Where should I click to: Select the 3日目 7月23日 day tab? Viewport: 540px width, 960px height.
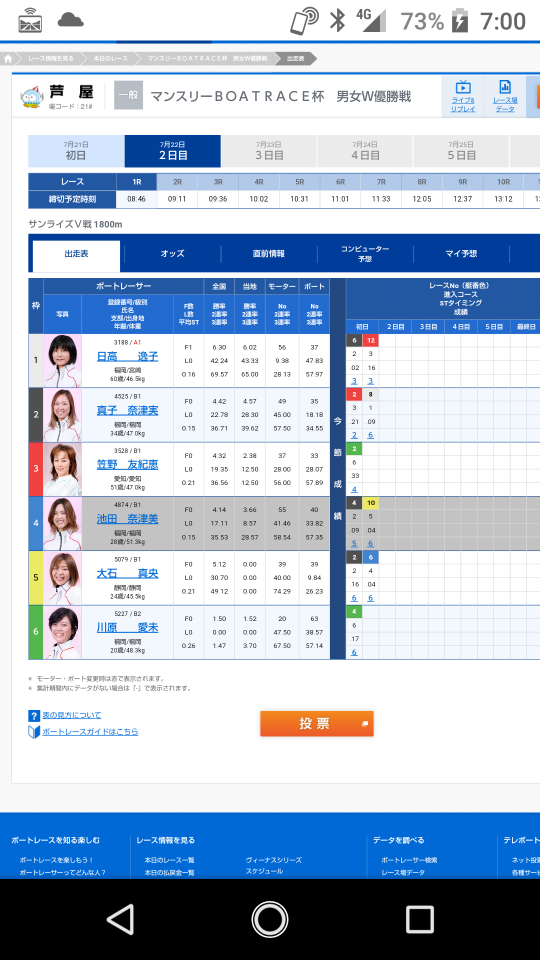point(269,151)
